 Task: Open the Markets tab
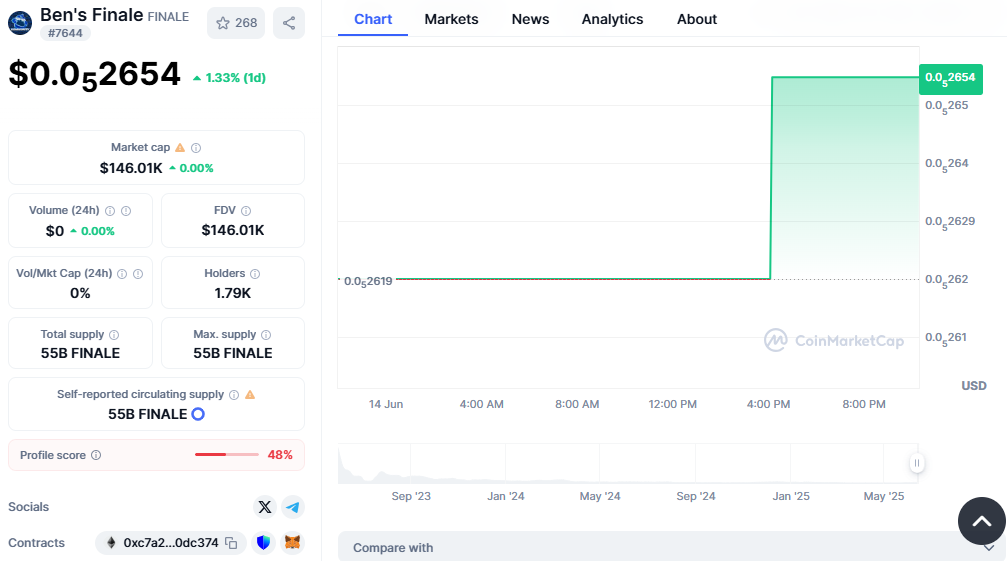(x=451, y=19)
